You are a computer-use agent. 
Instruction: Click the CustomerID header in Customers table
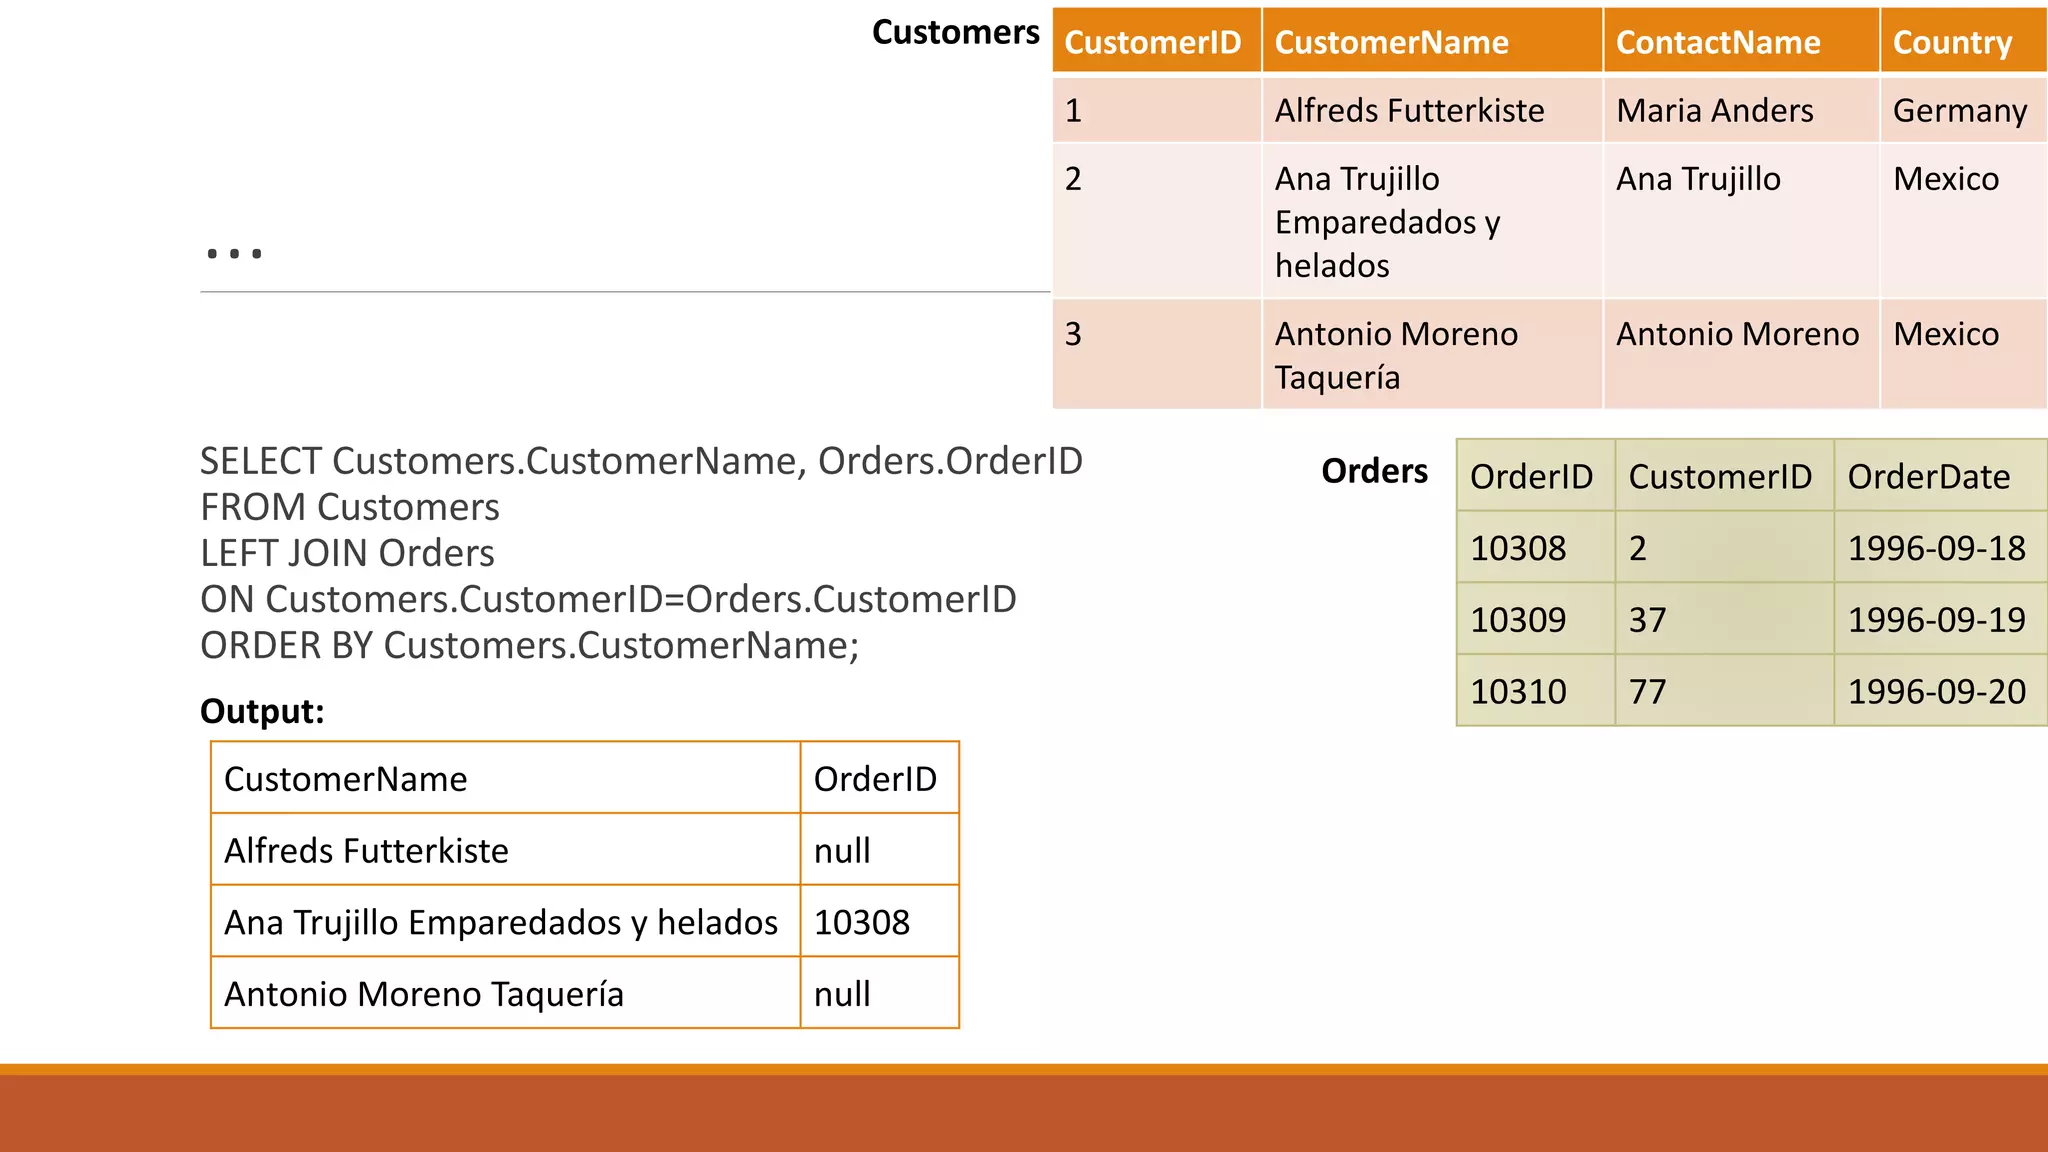coord(1152,43)
